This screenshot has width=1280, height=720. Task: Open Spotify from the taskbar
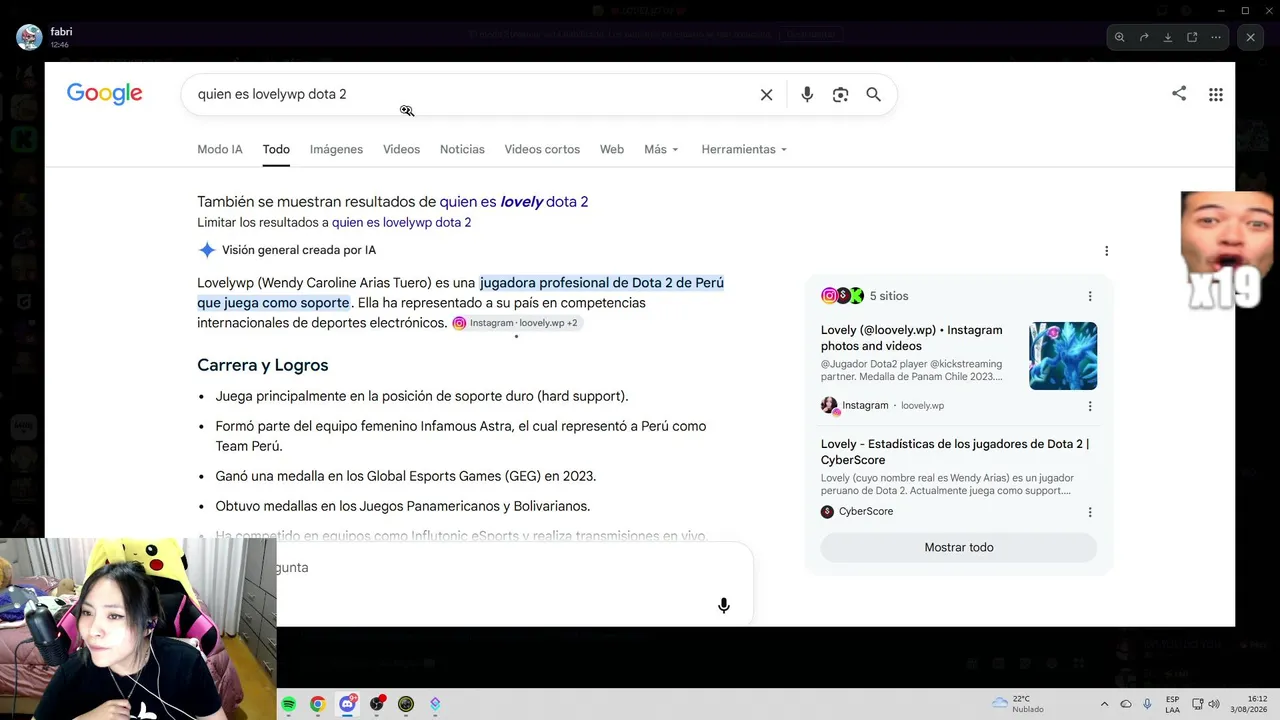(x=289, y=704)
